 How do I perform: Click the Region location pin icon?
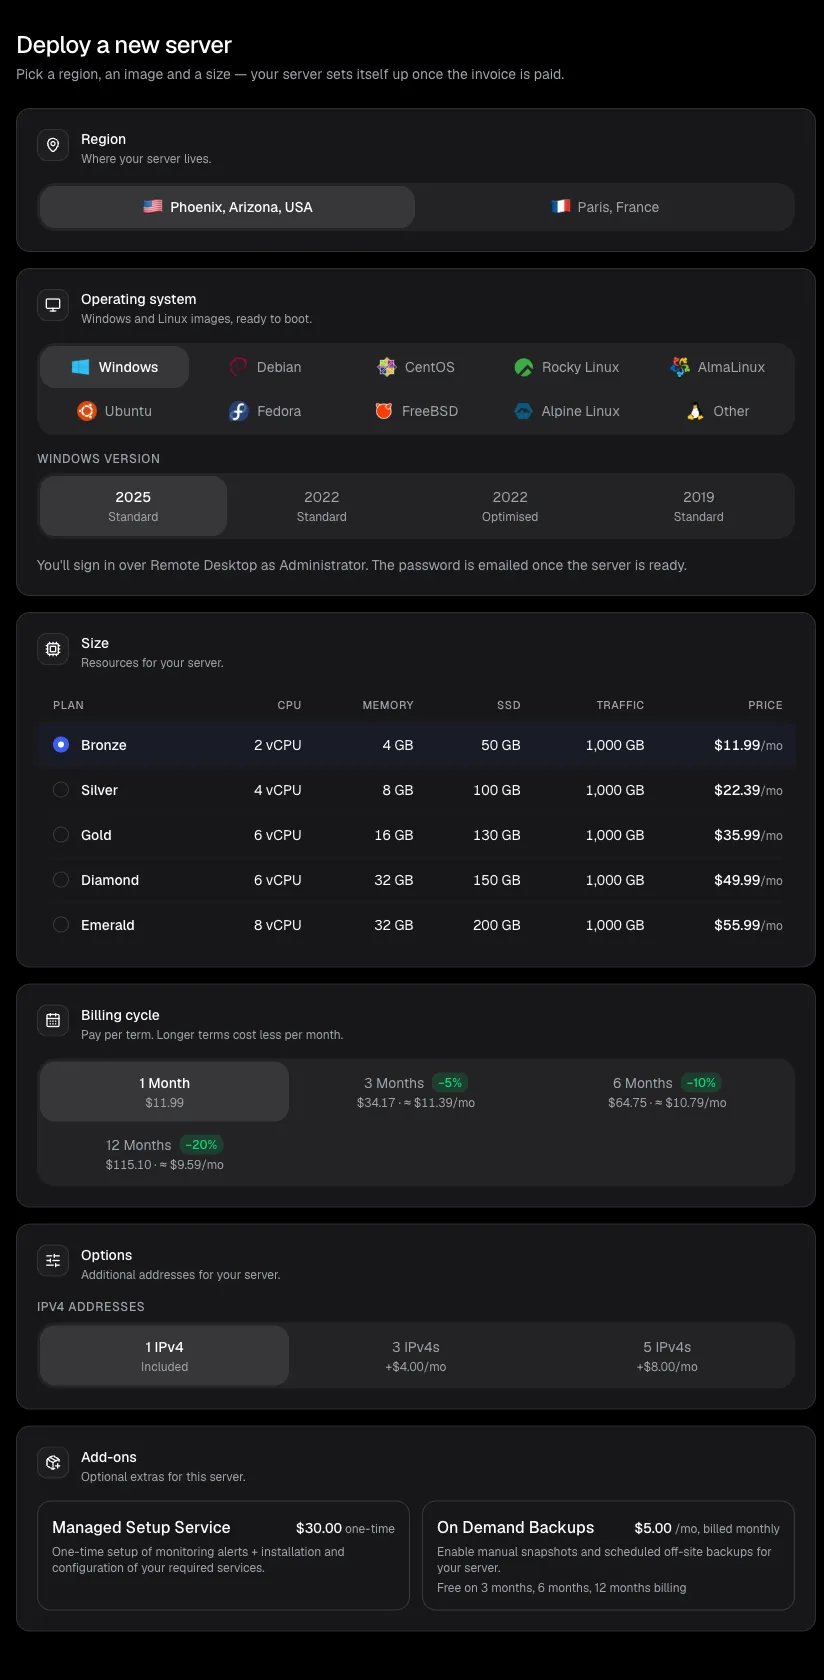[53, 145]
